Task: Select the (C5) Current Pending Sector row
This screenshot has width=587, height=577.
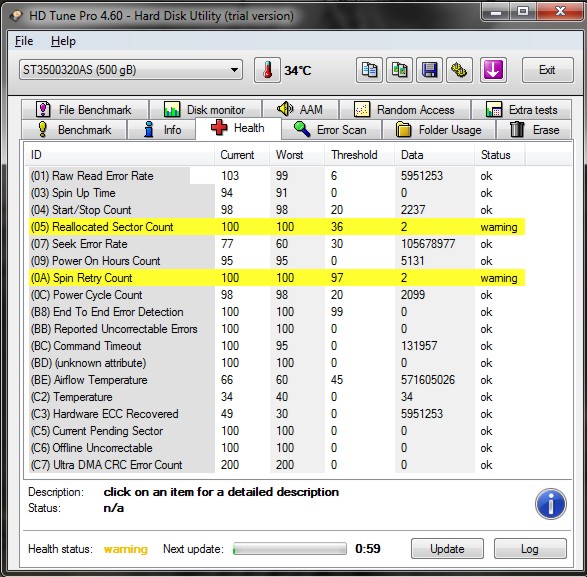Action: click(277, 431)
